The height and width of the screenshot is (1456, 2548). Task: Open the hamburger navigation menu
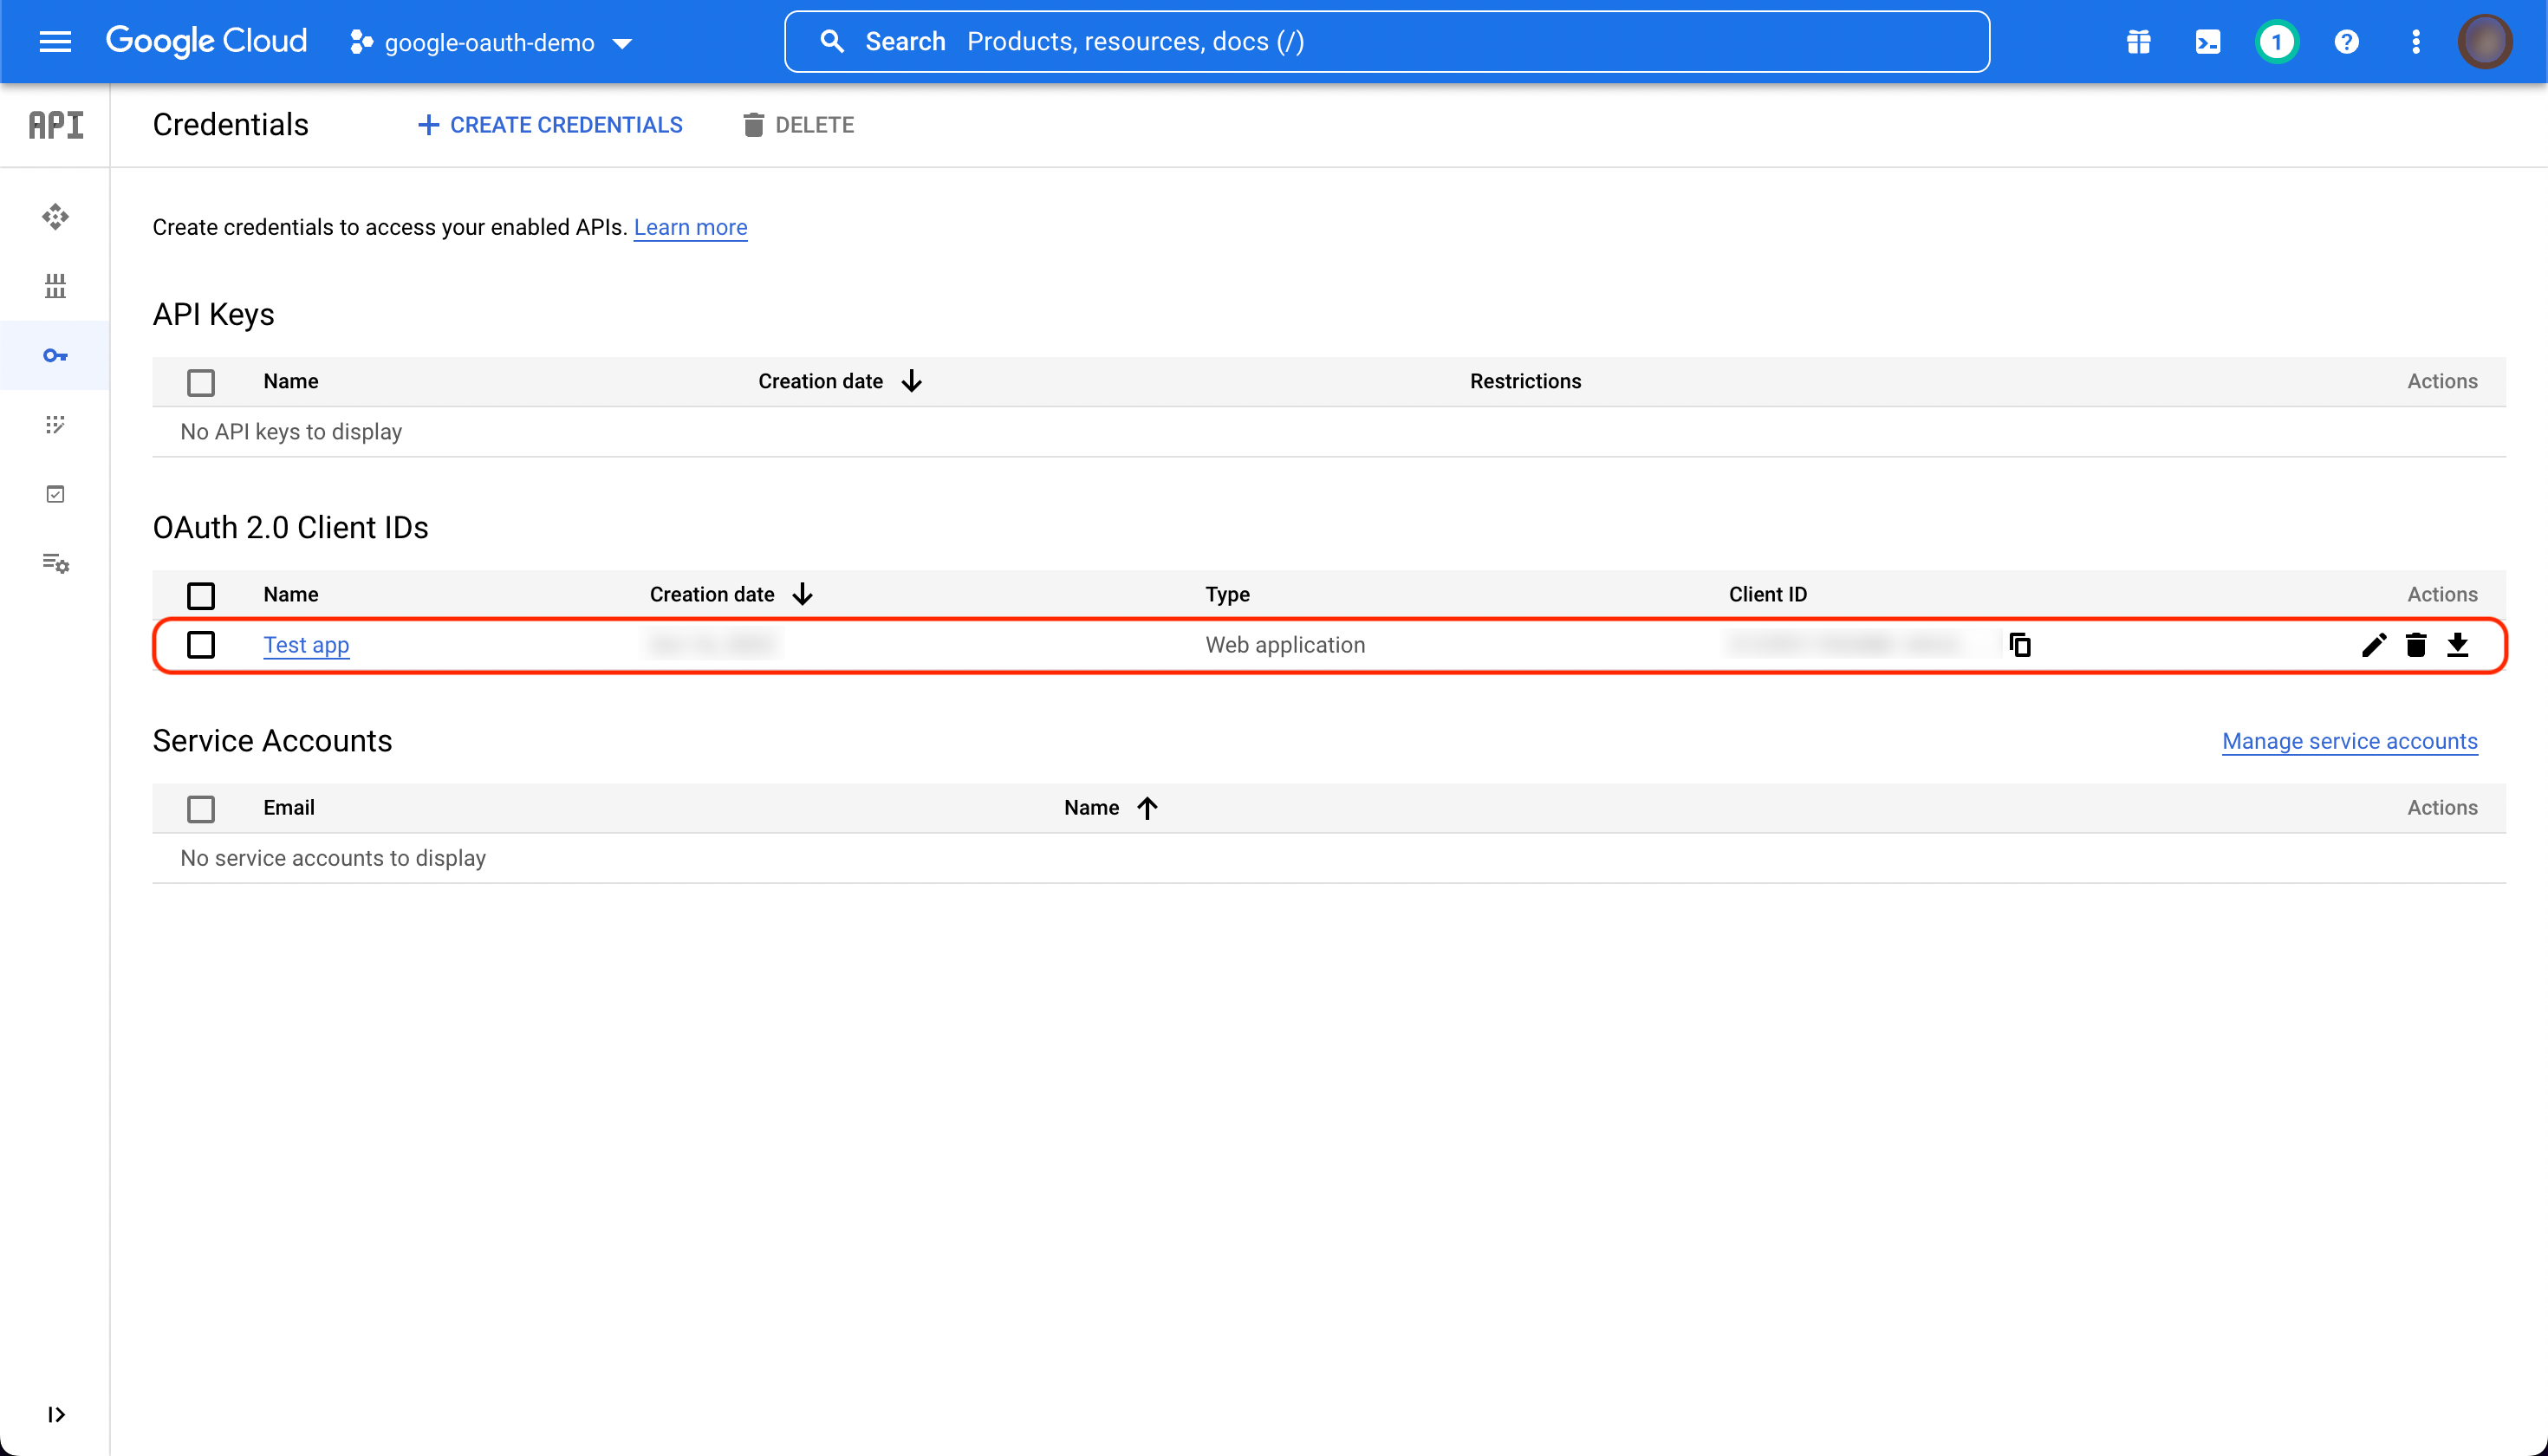click(55, 41)
